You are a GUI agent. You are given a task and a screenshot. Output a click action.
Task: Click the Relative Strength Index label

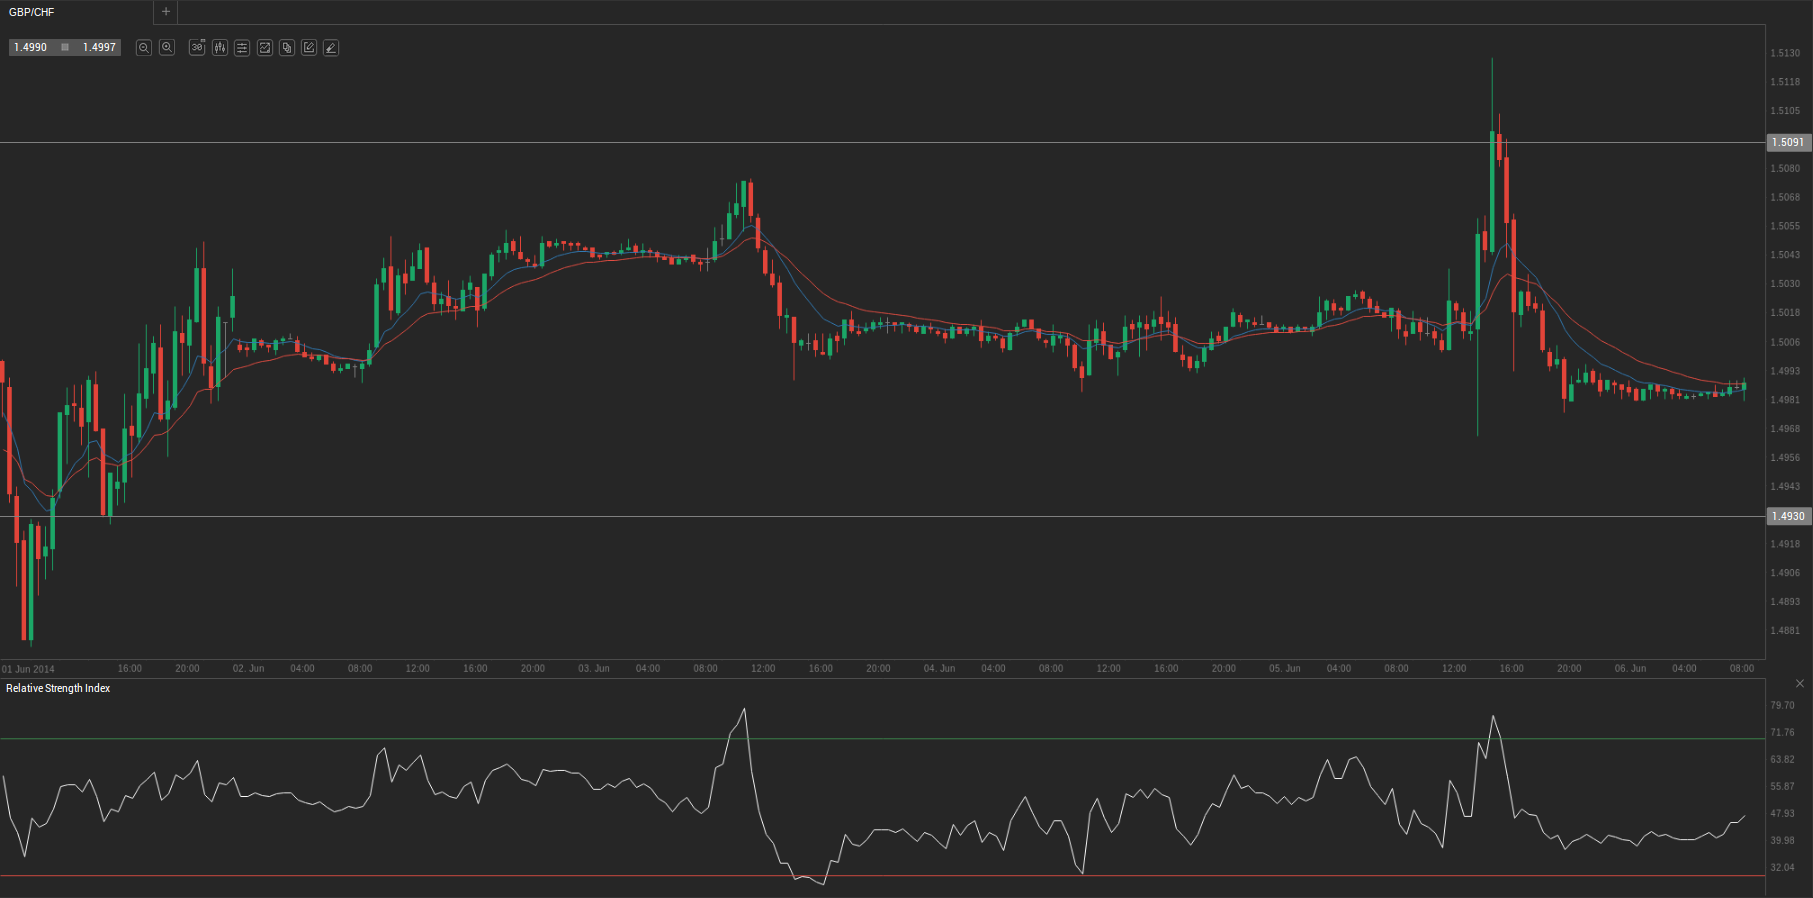click(58, 688)
